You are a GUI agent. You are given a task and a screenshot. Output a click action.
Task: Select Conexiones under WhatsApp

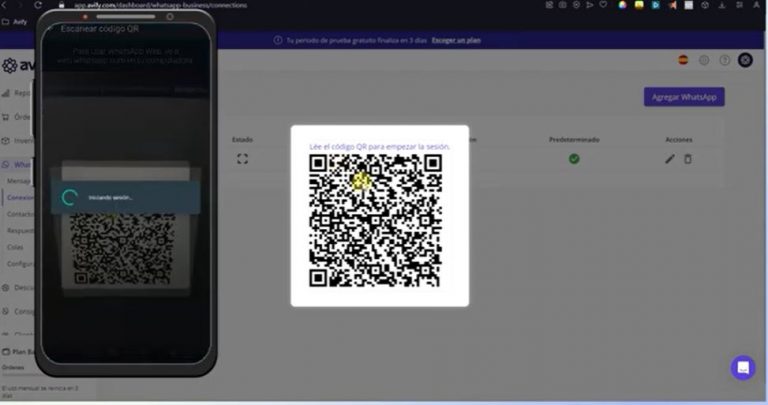tap(21, 197)
